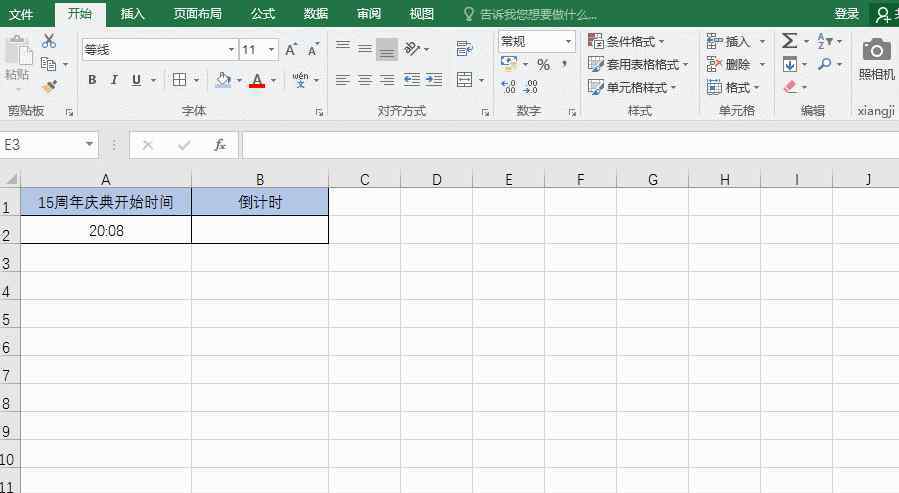Toggle wrap text
Screen dimensions: 899x493
tap(465, 49)
